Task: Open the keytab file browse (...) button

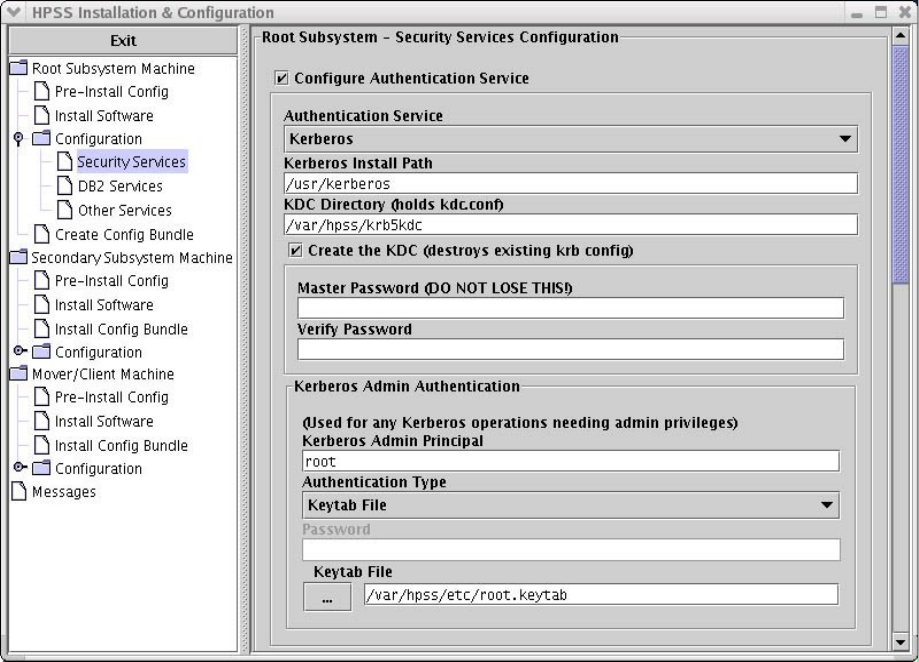Action: point(327,597)
